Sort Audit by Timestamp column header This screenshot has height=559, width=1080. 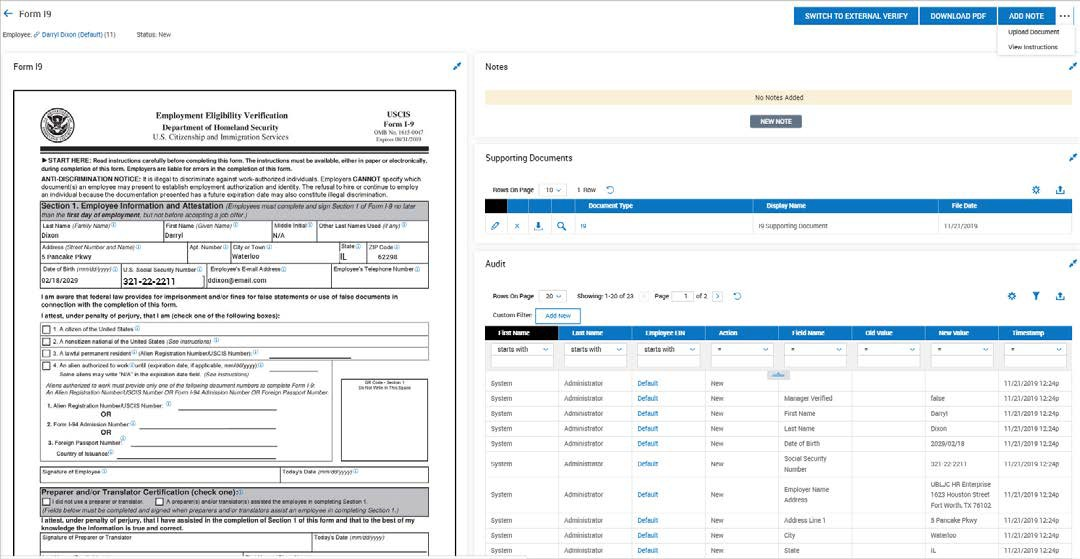coord(1035,333)
